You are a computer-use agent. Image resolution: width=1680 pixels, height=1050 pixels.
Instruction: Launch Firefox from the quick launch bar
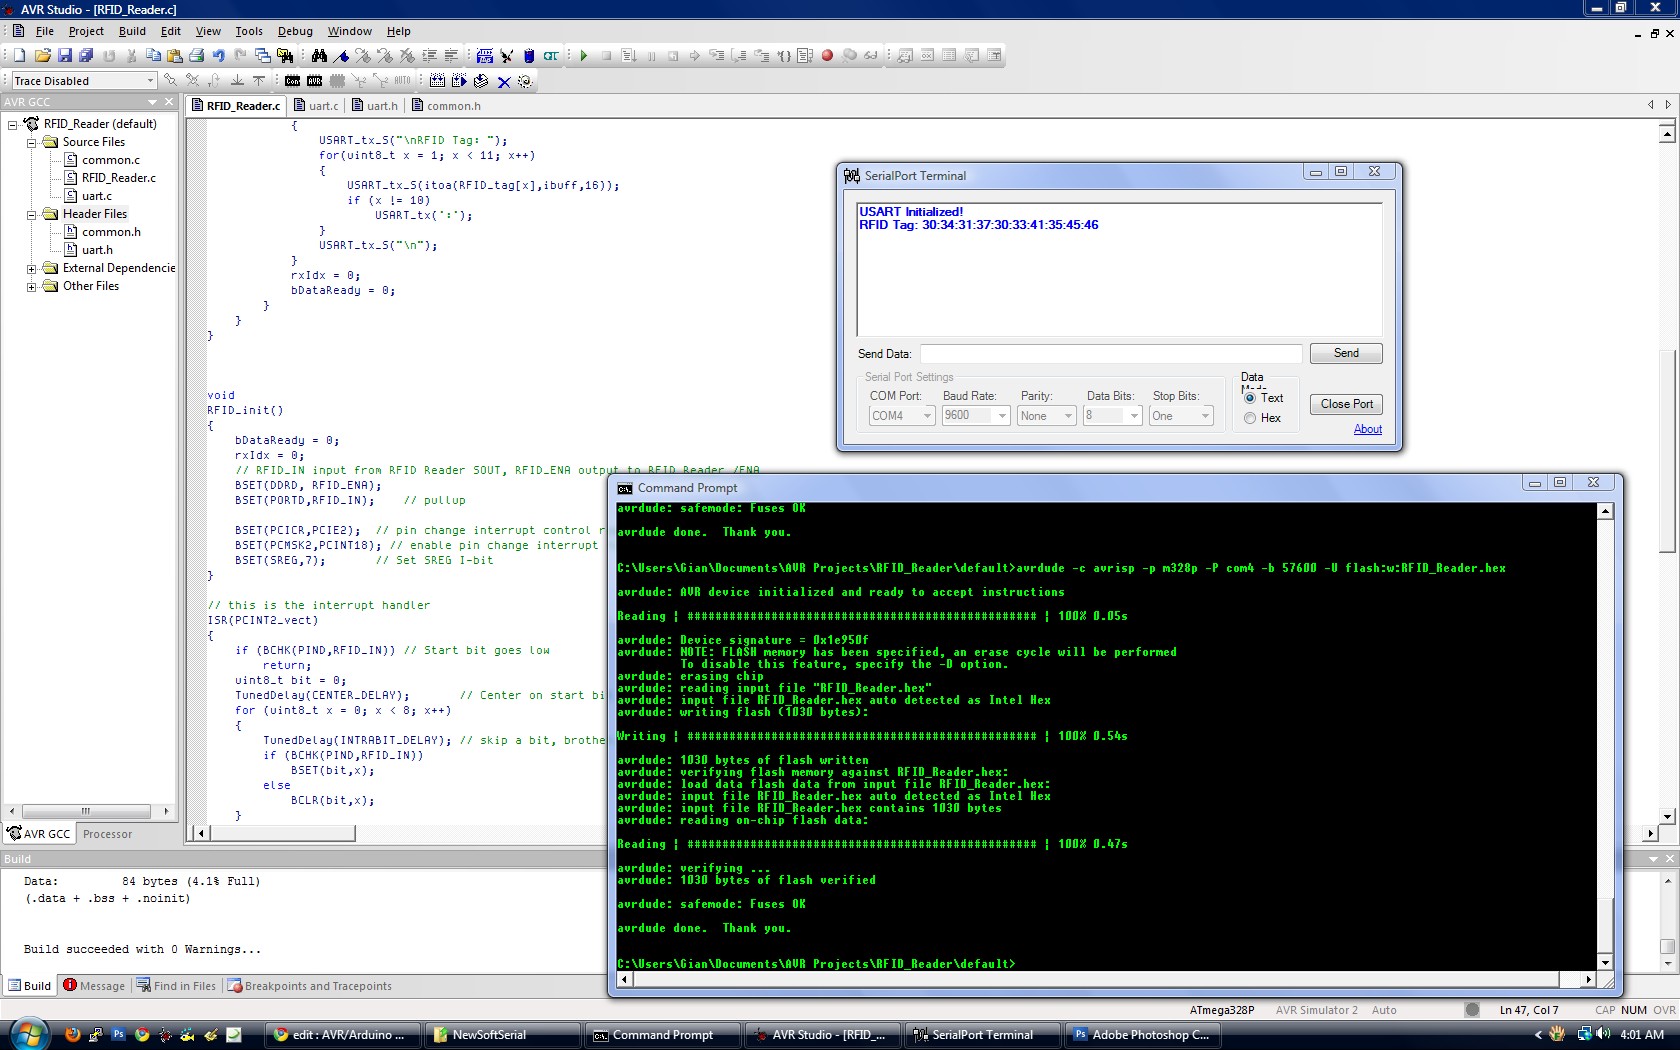72,1035
